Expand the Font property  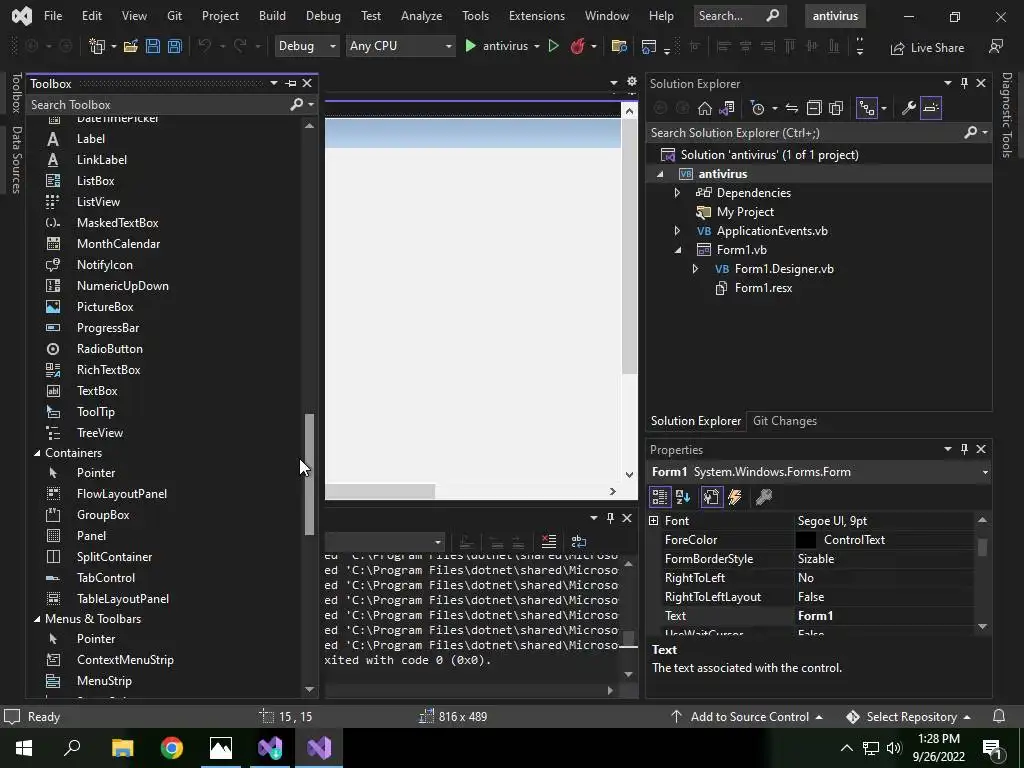654,520
